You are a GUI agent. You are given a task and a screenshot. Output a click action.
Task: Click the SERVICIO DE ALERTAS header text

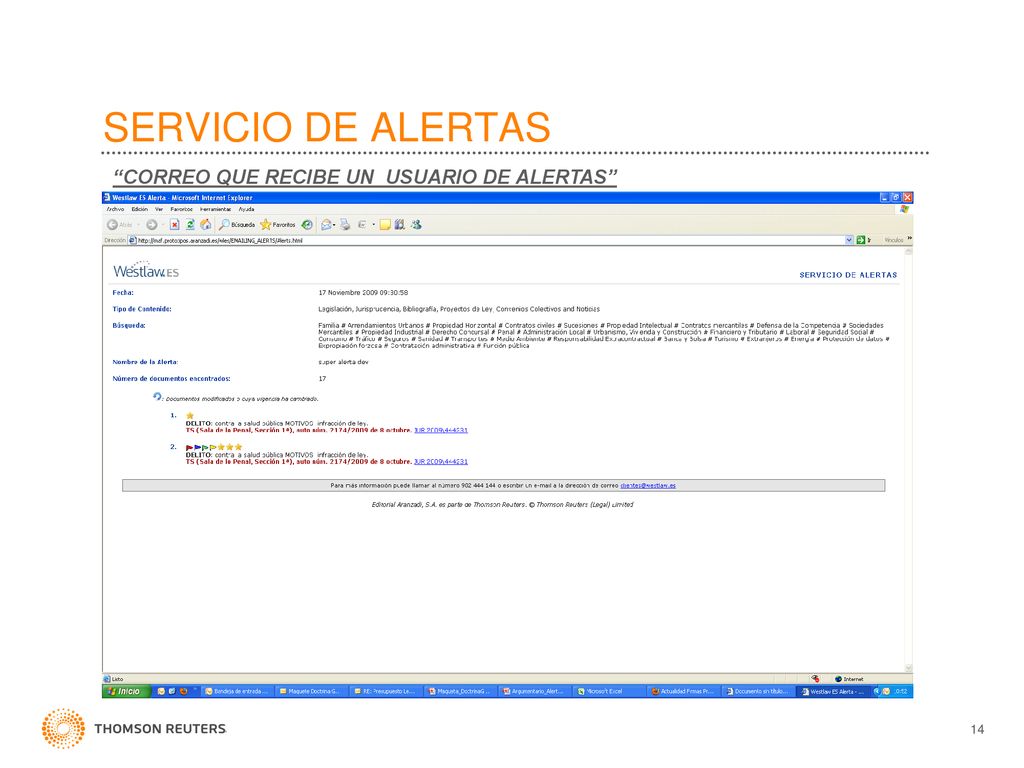coord(848,275)
